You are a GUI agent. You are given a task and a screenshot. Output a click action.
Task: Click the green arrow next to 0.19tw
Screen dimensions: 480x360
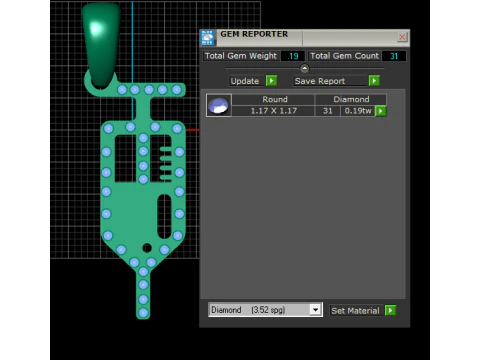coord(381,111)
